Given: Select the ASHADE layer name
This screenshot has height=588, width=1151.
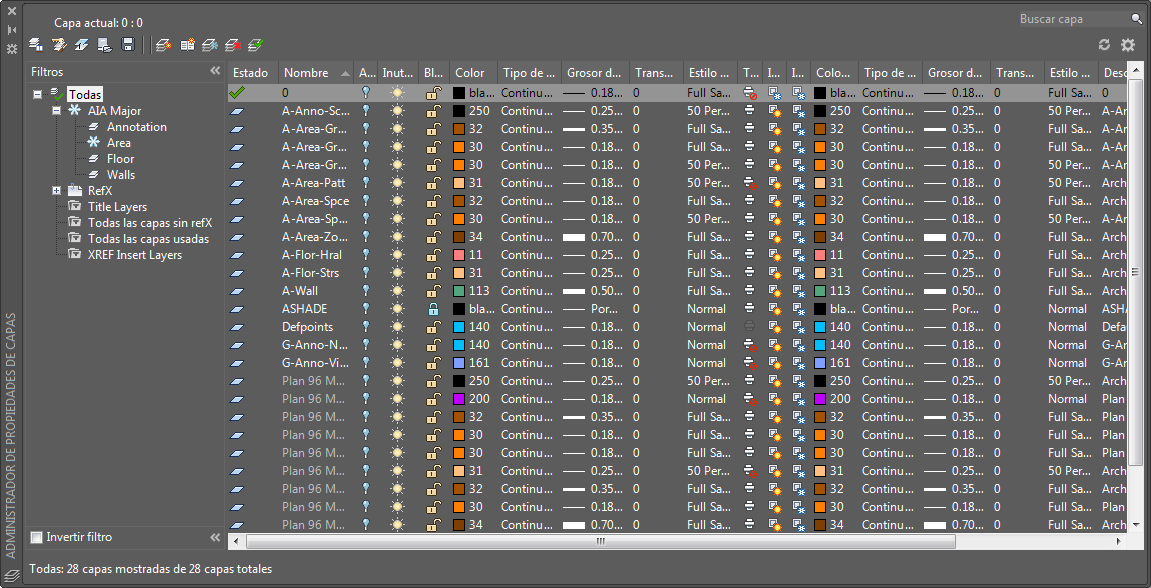Looking at the screenshot, I should tap(305, 309).
